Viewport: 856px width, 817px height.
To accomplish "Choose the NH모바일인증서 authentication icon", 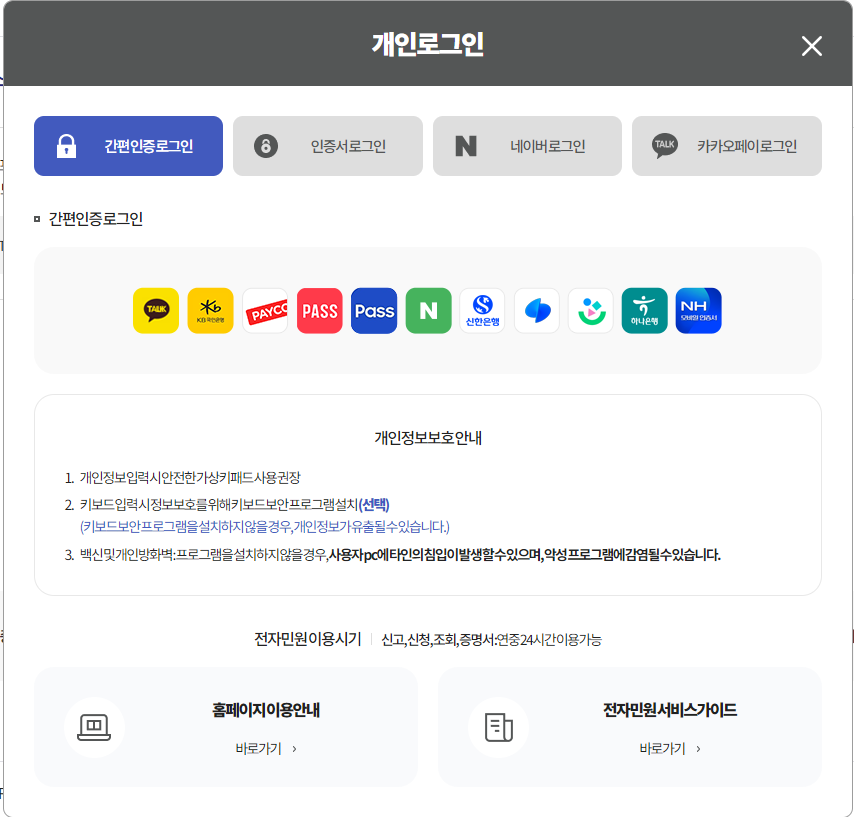I will pos(699,310).
